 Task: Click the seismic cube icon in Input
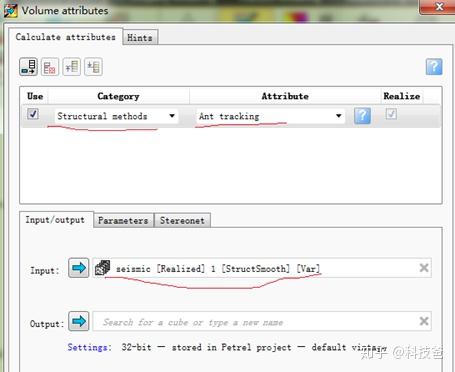pos(102,268)
